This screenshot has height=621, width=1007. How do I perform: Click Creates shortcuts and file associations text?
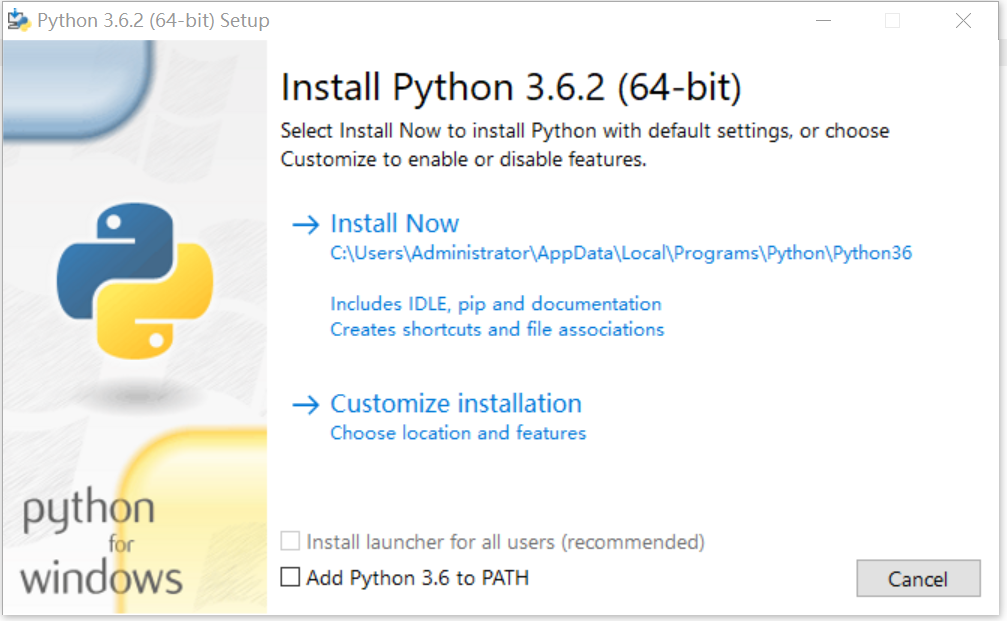(497, 329)
